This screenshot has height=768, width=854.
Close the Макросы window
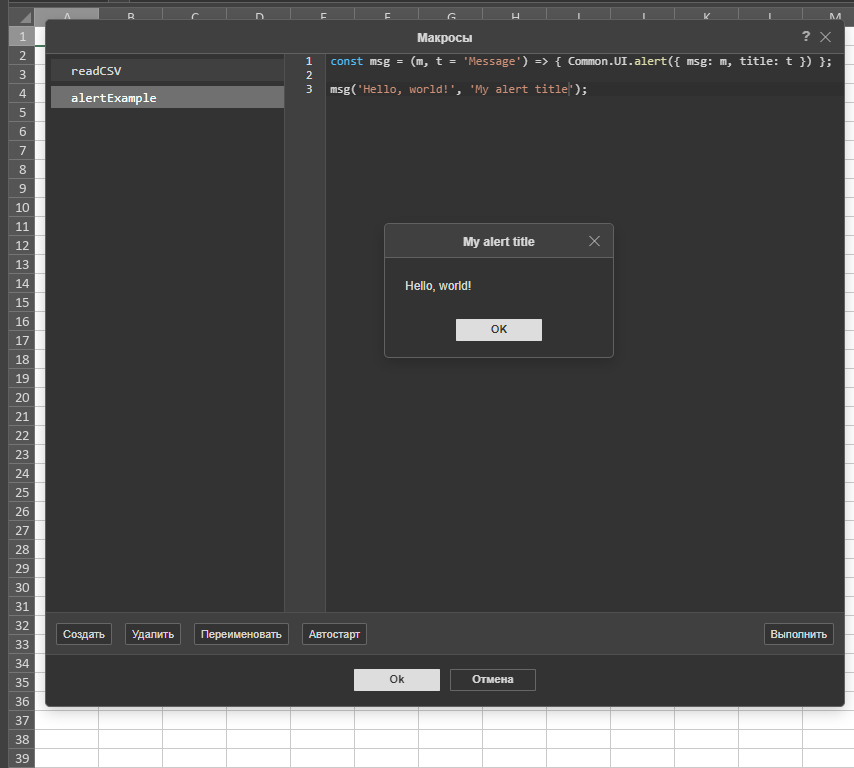pyautogui.click(x=825, y=36)
